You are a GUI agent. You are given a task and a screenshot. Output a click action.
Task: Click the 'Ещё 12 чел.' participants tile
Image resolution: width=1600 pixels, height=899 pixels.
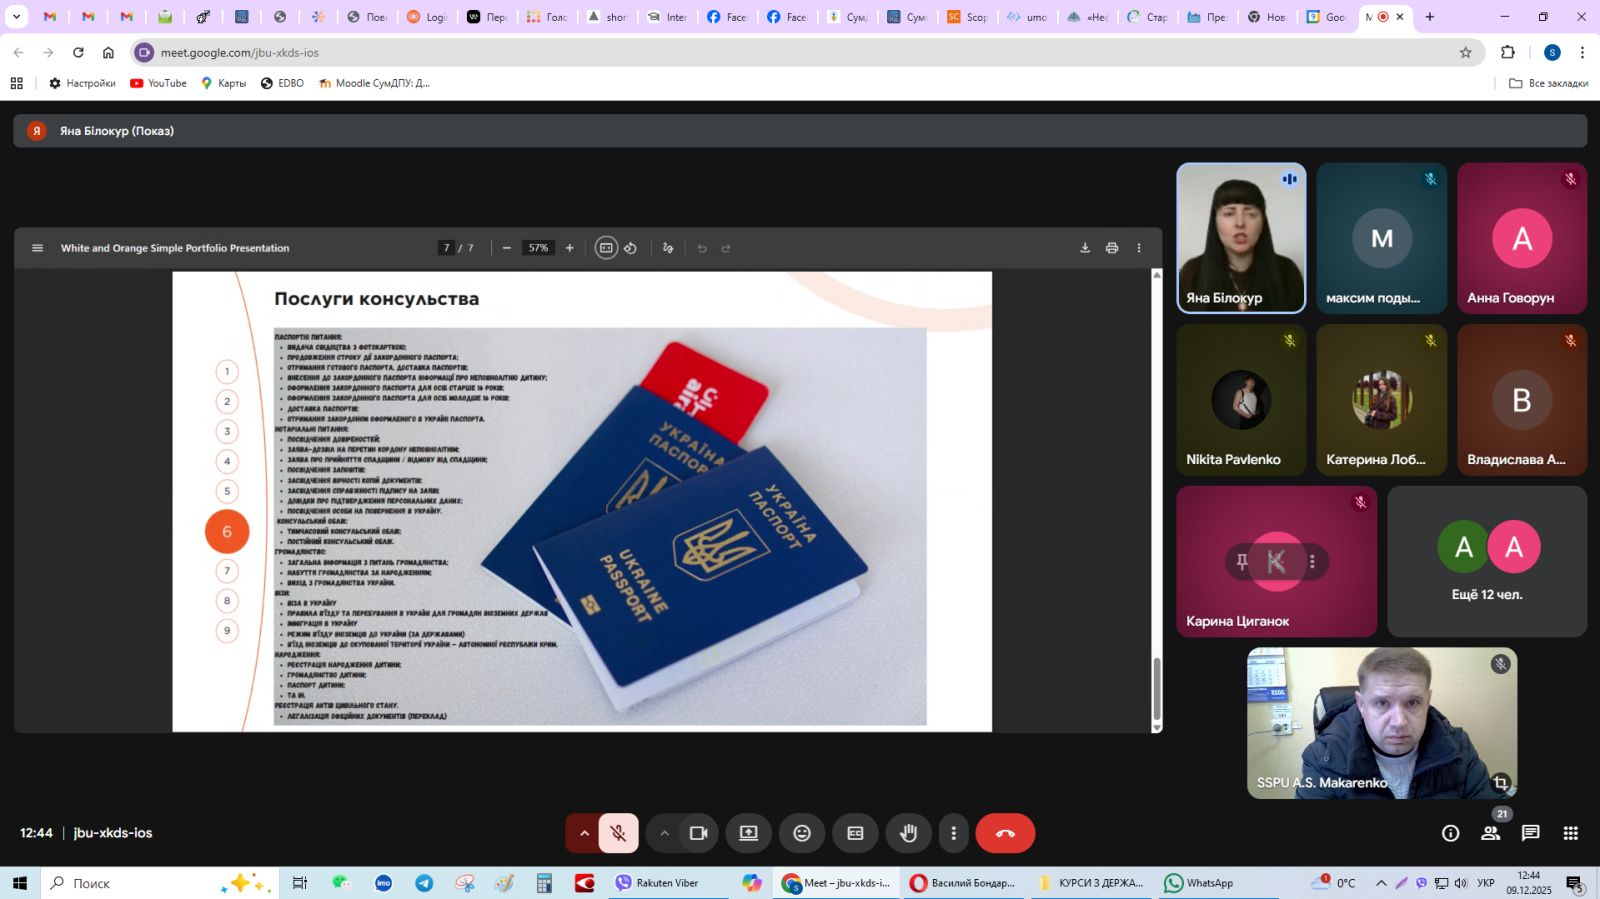point(1486,562)
